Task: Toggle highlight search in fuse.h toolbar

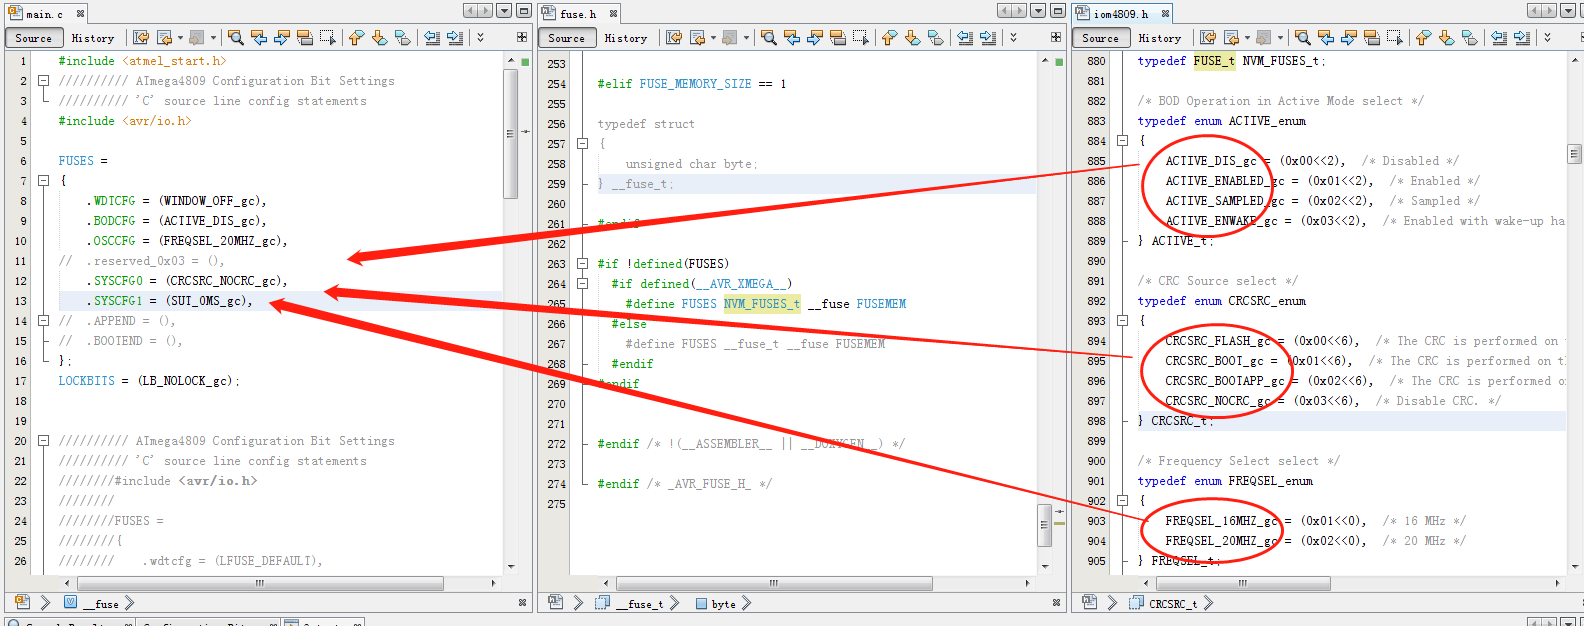Action: point(838,37)
